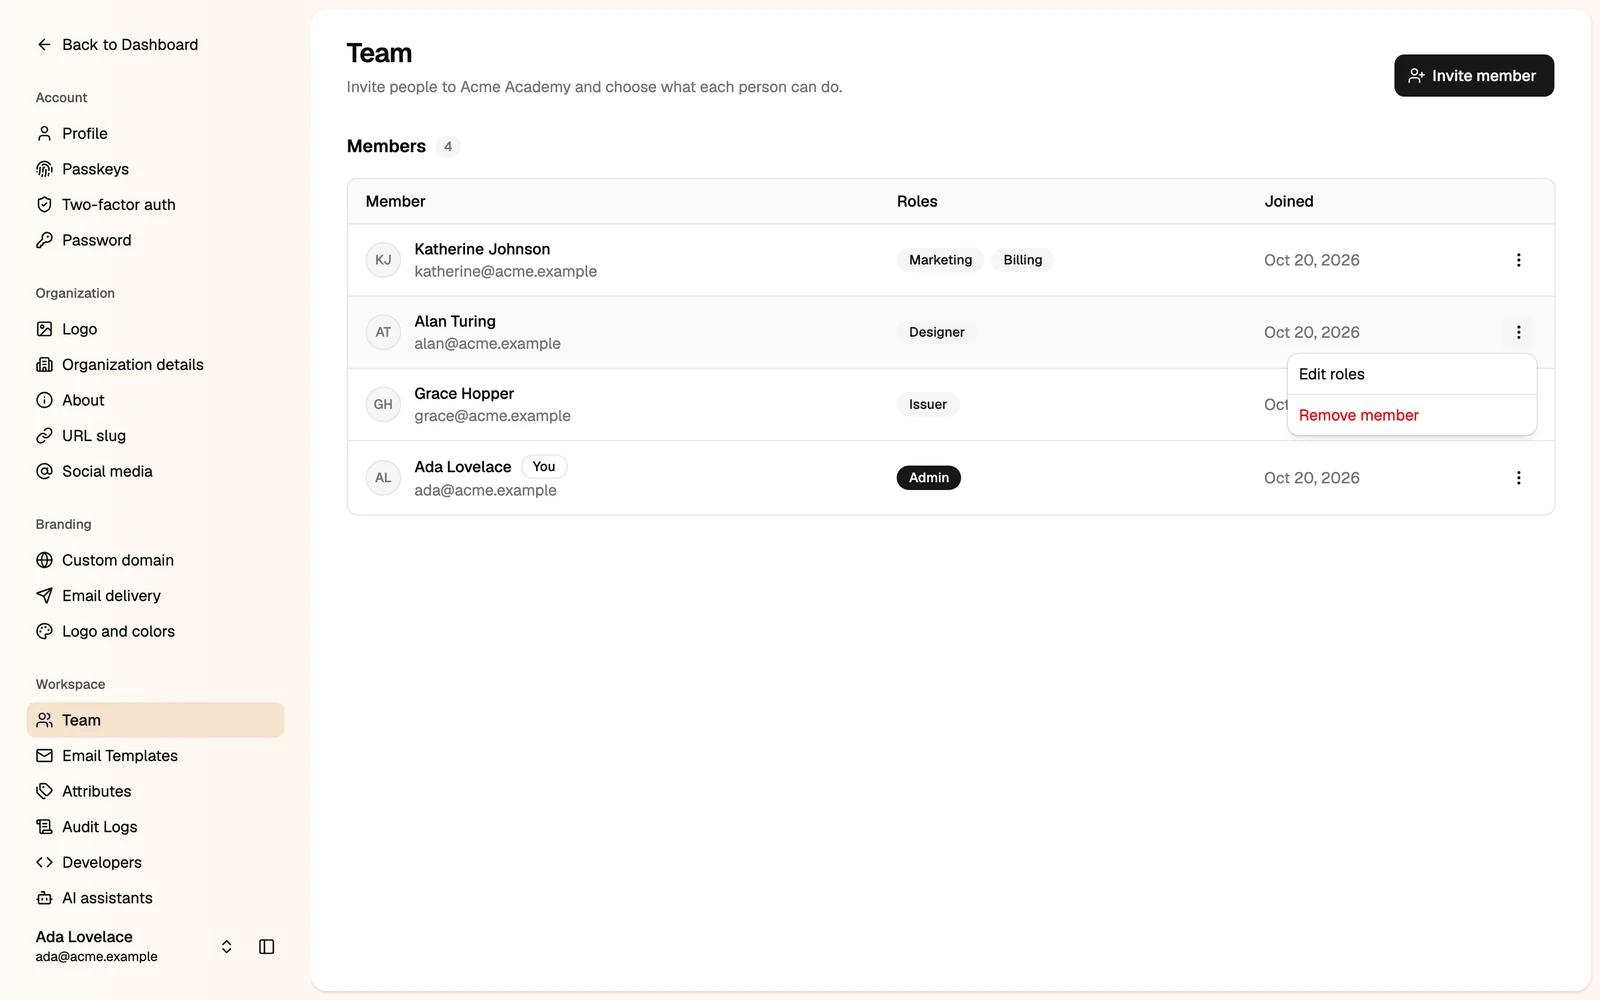The height and width of the screenshot is (1000, 1600).
Task: Click the Password key icon
Action: point(44,240)
